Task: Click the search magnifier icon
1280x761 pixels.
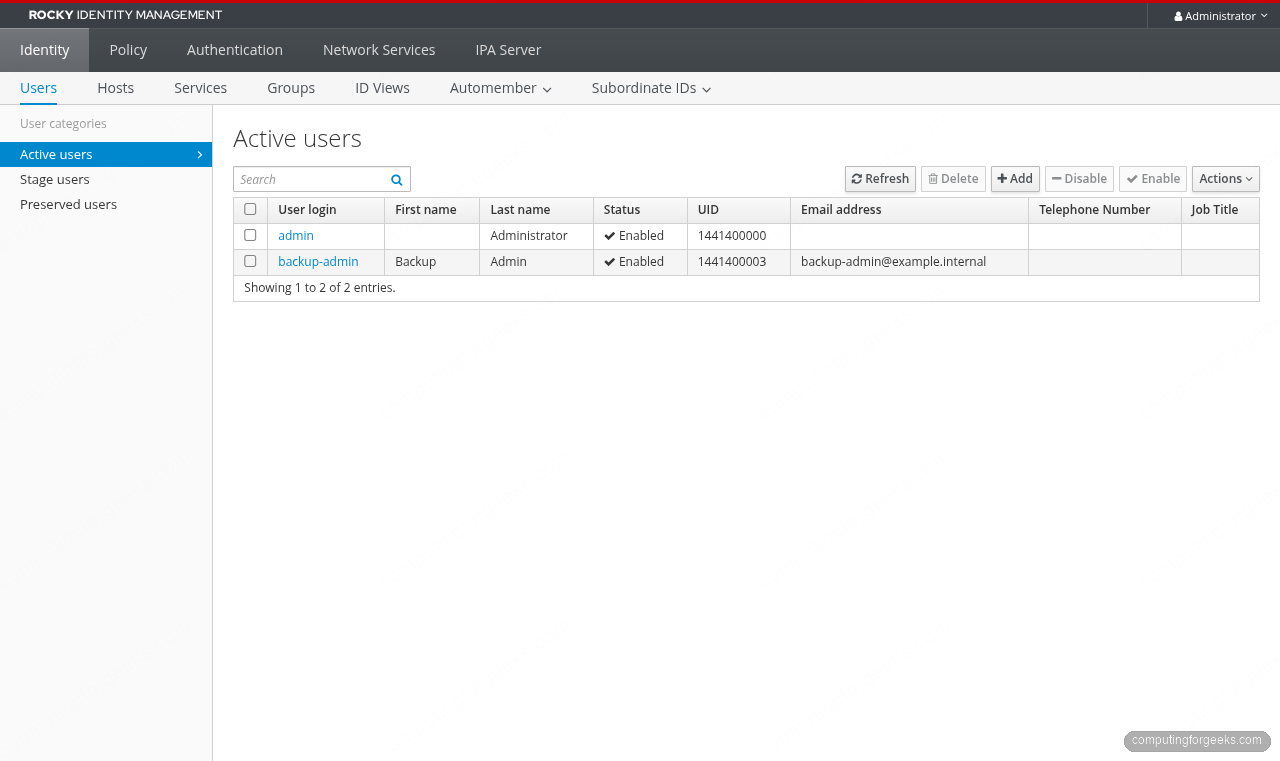Action: pos(396,179)
